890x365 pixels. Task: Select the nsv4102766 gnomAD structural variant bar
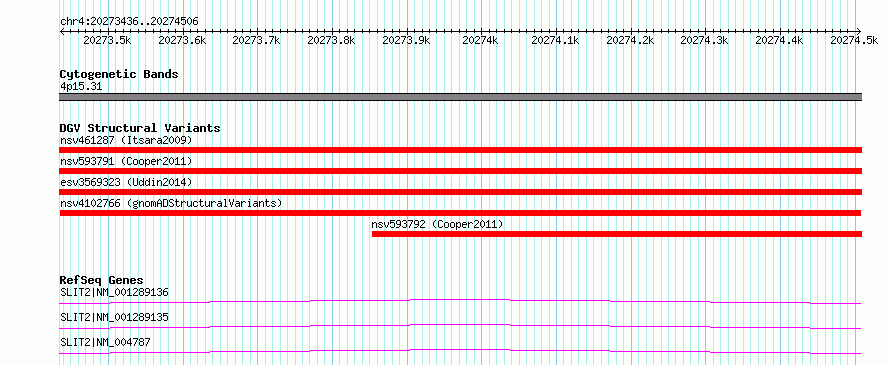pyautogui.click(x=460, y=213)
